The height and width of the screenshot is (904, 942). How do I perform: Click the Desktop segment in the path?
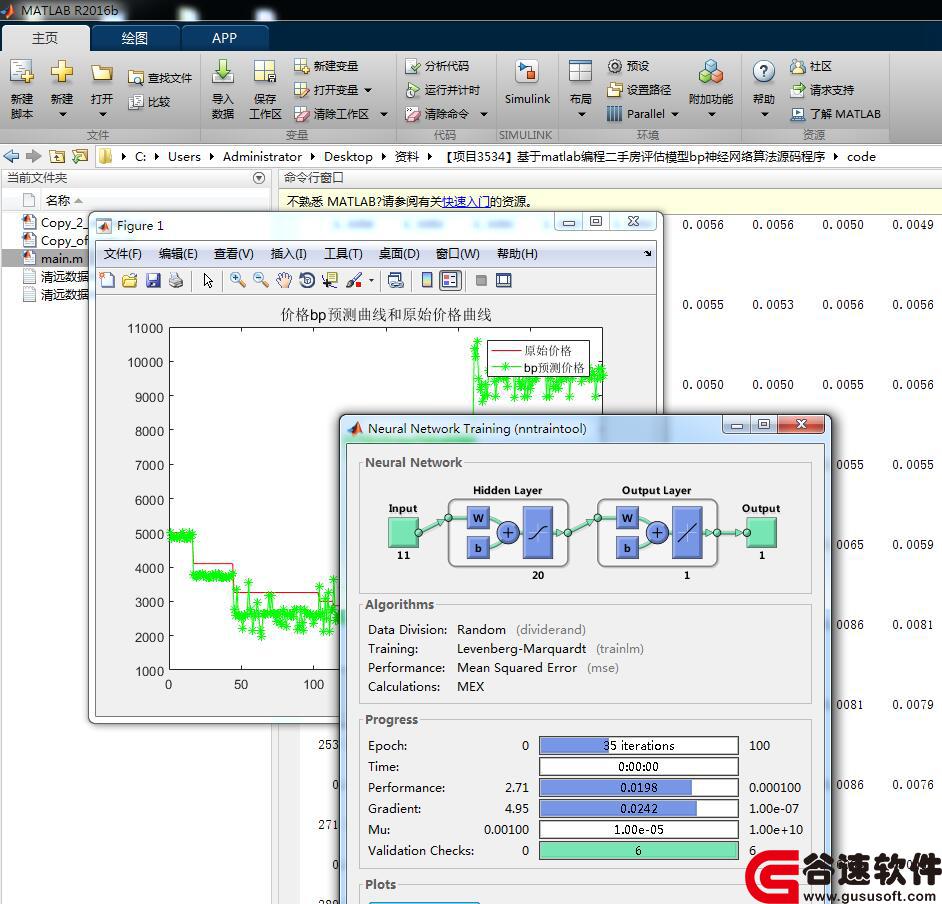click(348, 157)
